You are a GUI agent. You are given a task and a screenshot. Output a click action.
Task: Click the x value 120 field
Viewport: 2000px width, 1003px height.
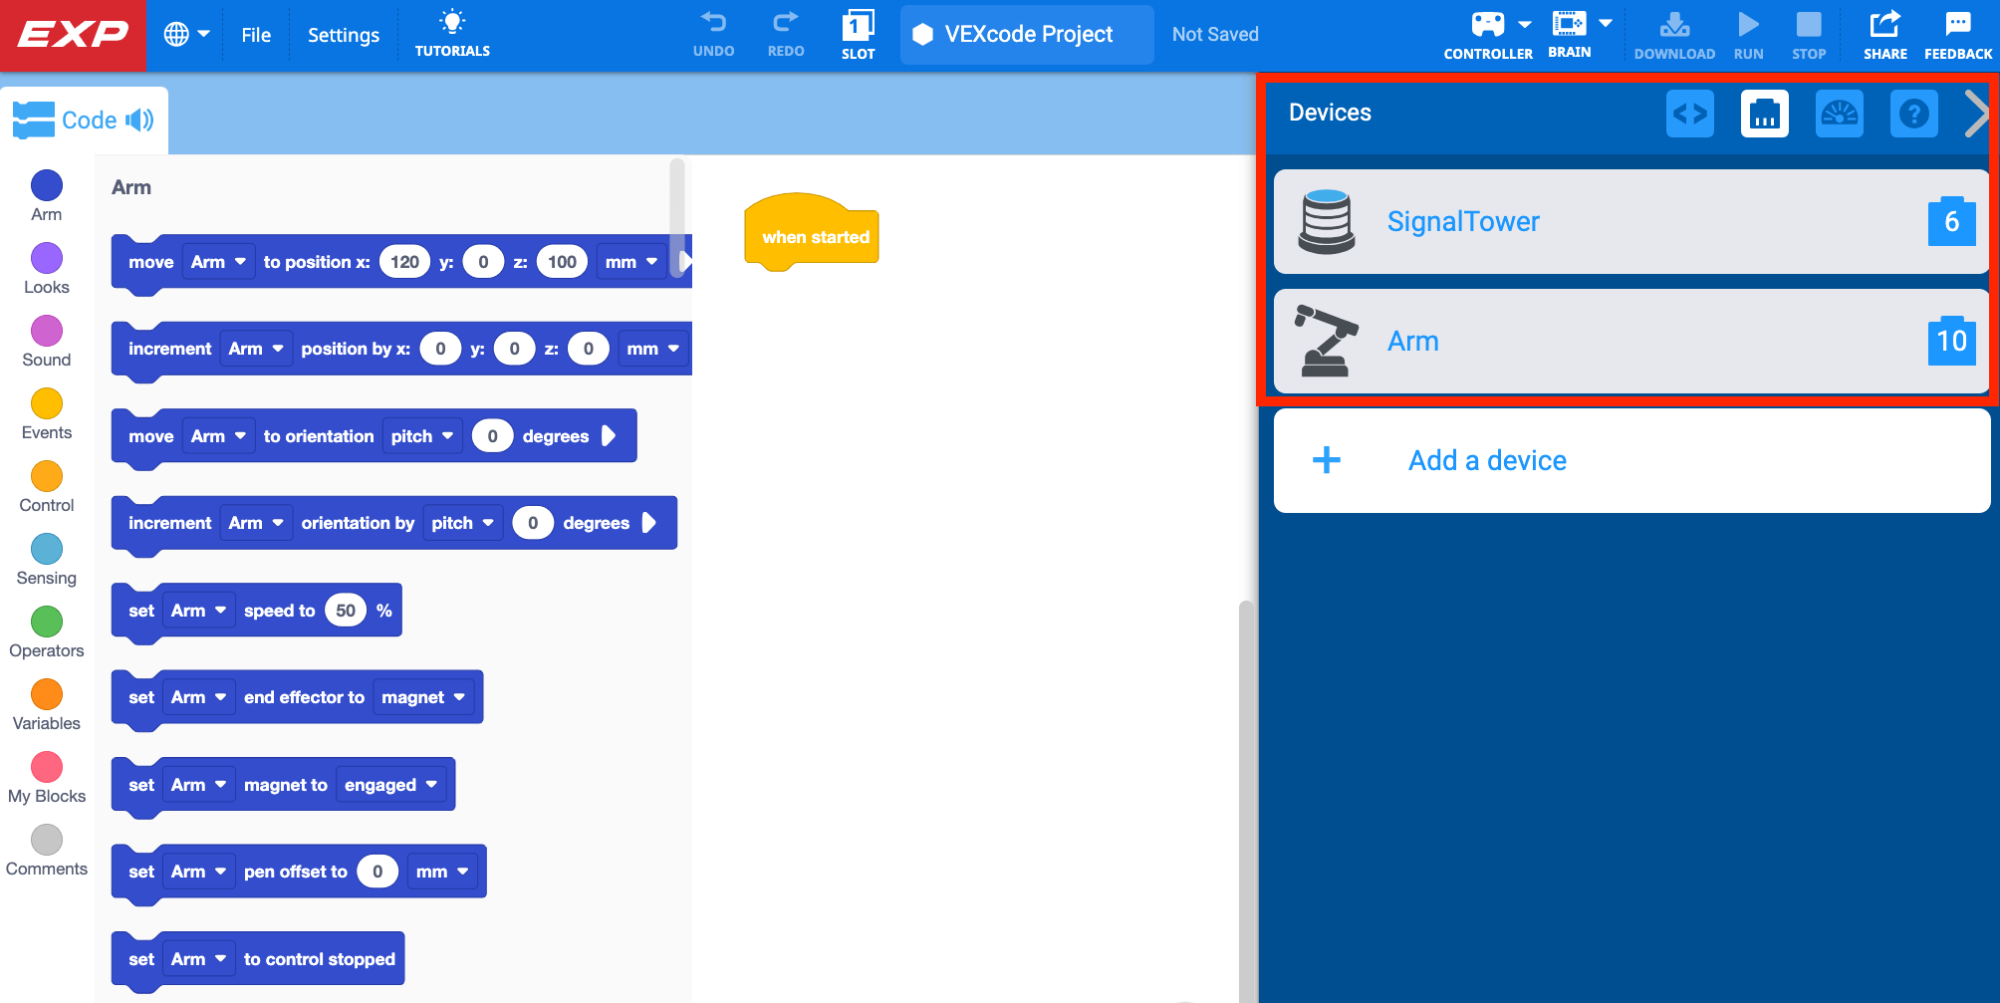click(405, 262)
